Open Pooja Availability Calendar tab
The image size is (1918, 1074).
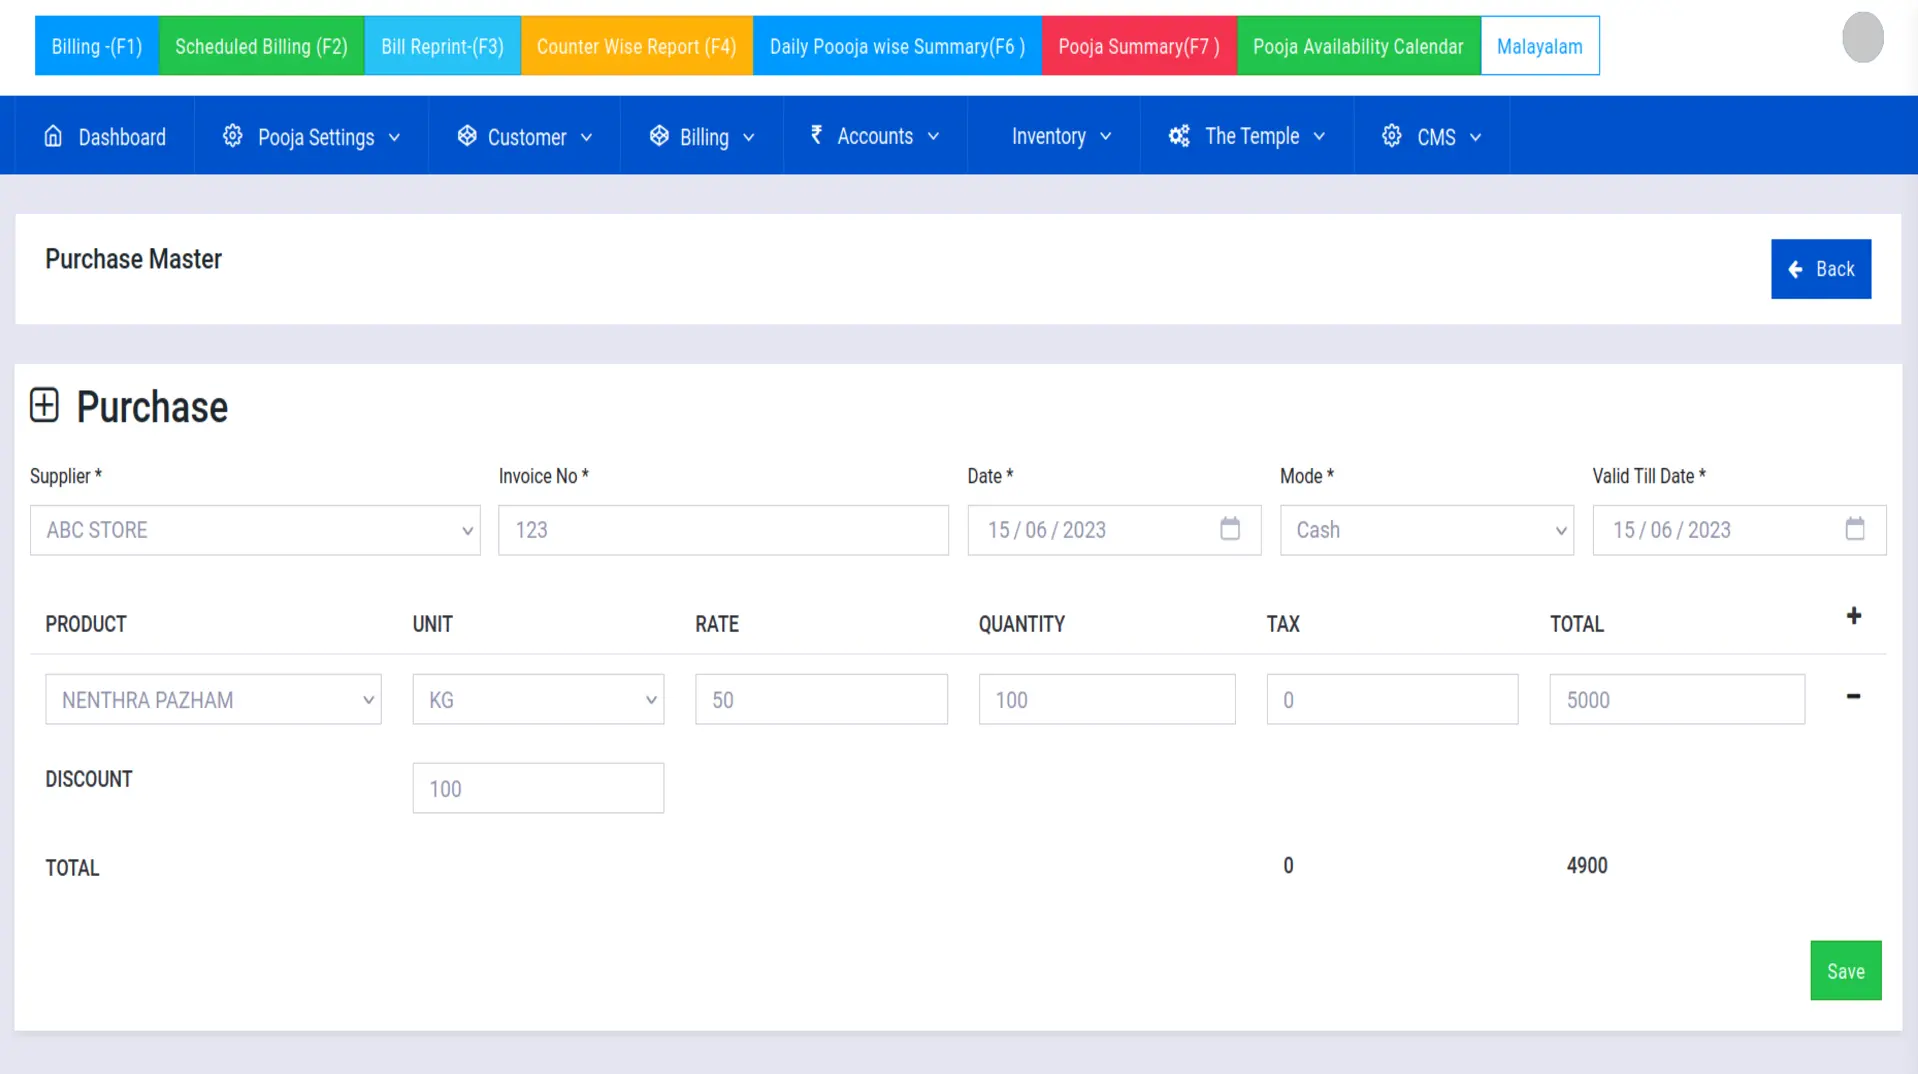[x=1358, y=46]
